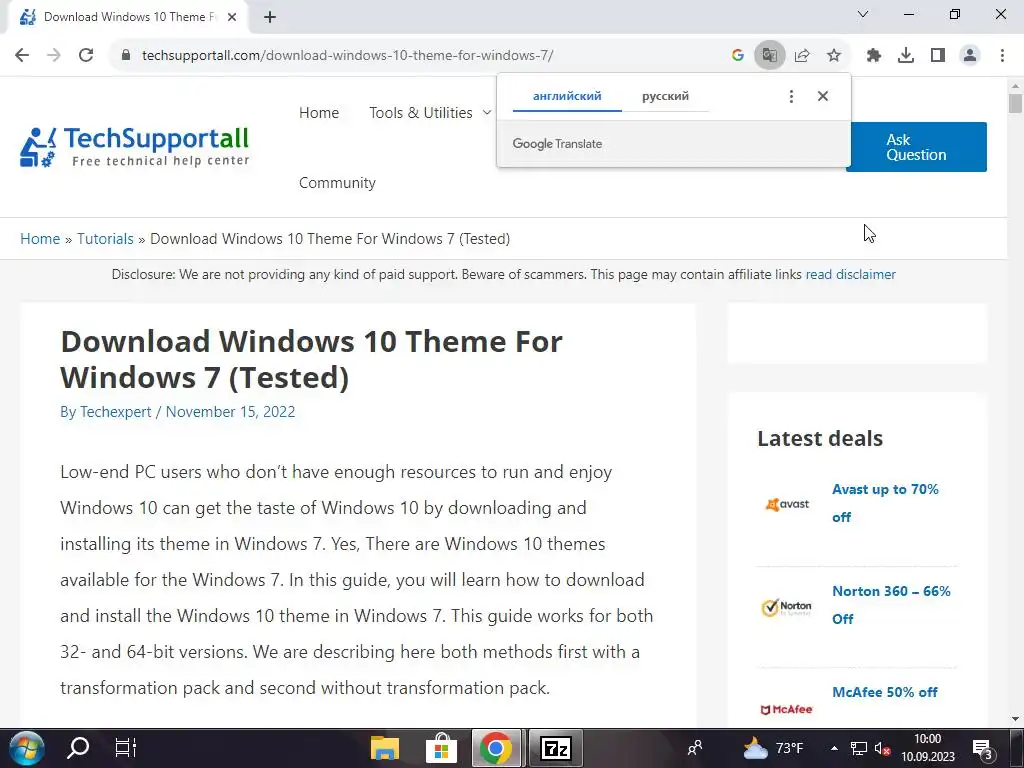1024x768 pixels.
Task: Open the Windows Start button
Action: coord(26,748)
